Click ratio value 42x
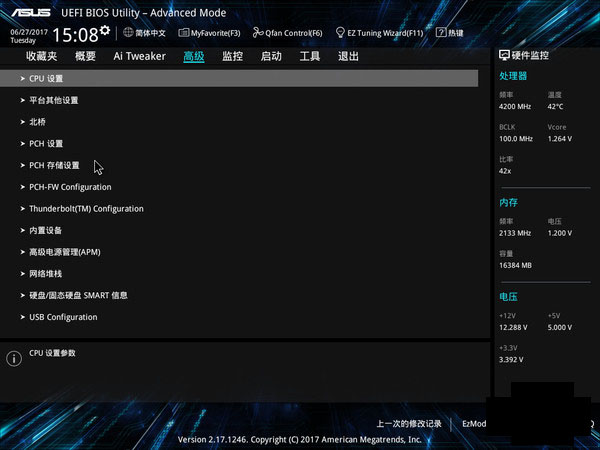The height and width of the screenshot is (450, 600). tap(505, 171)
